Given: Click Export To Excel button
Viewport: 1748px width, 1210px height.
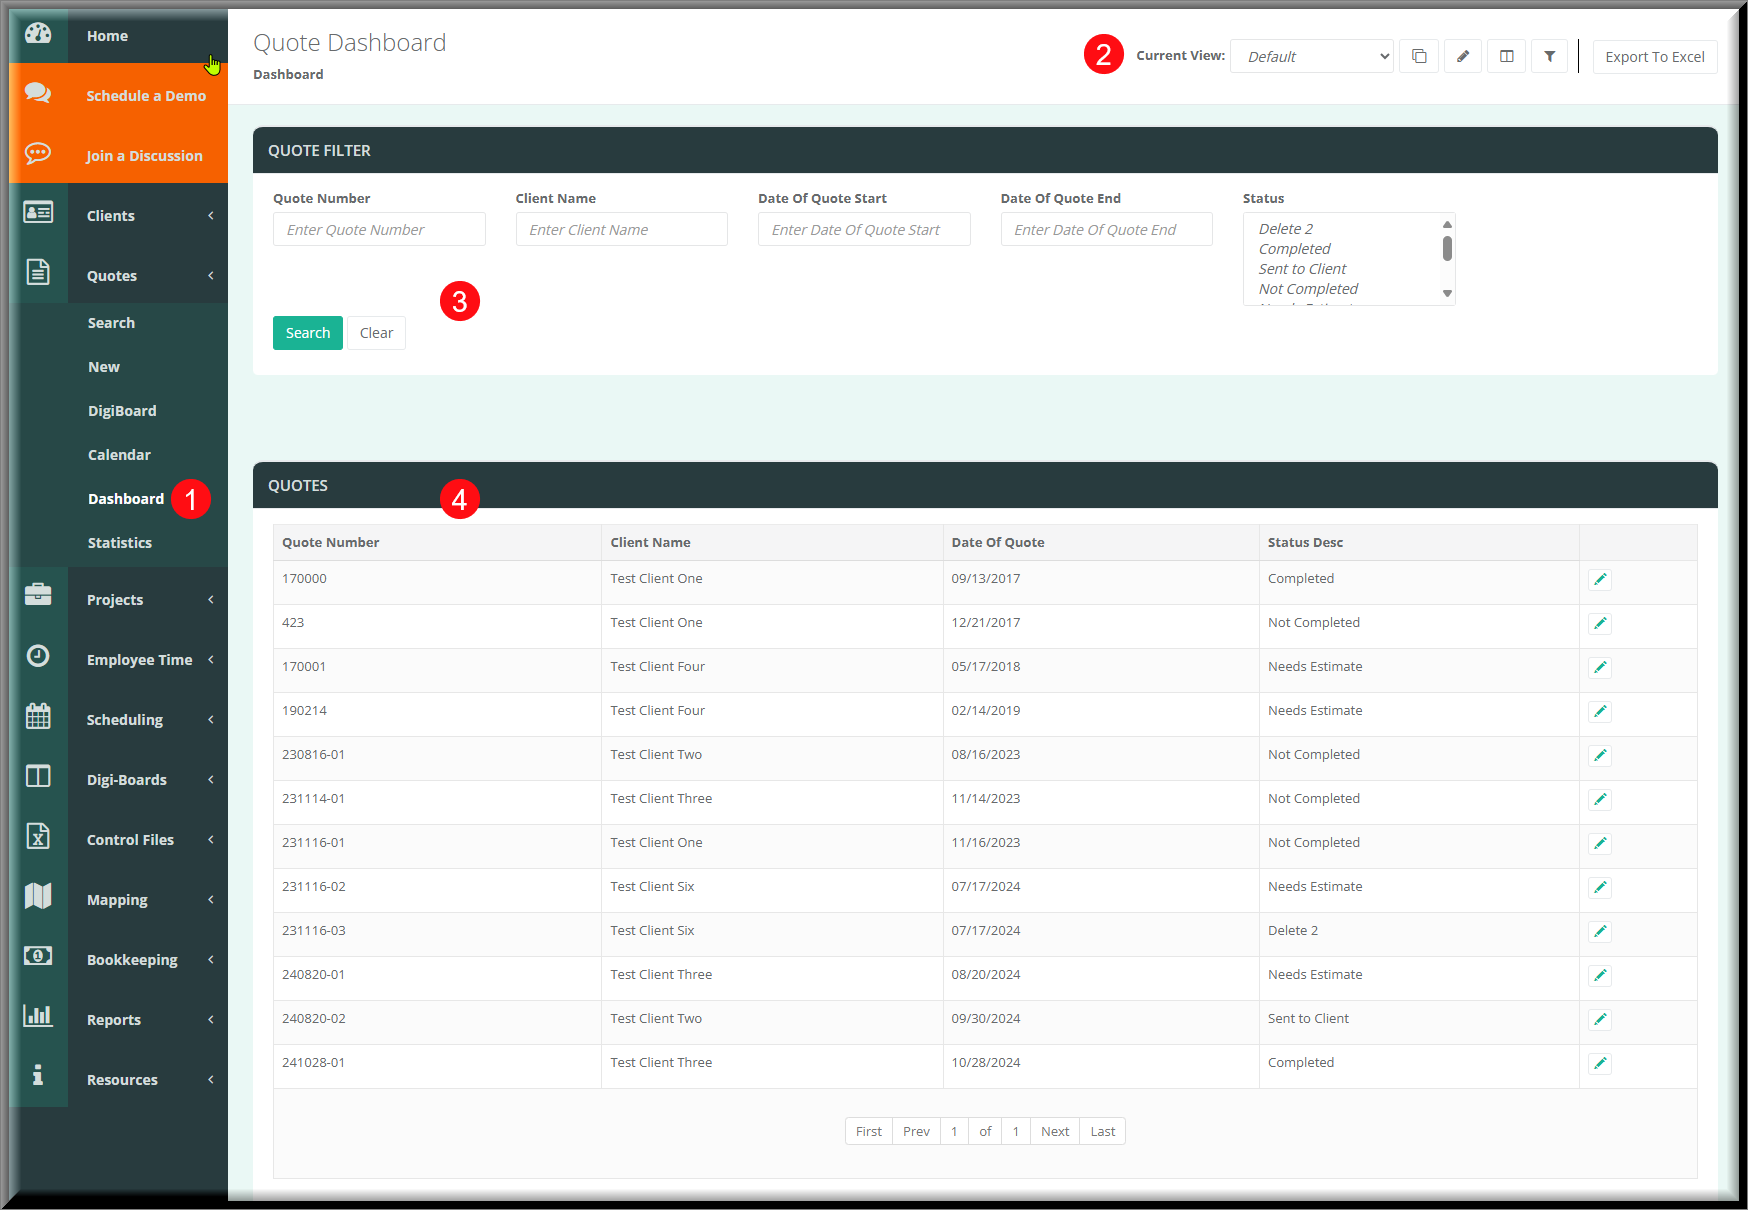Looking at the screenshot, I should coord(1654,57).
